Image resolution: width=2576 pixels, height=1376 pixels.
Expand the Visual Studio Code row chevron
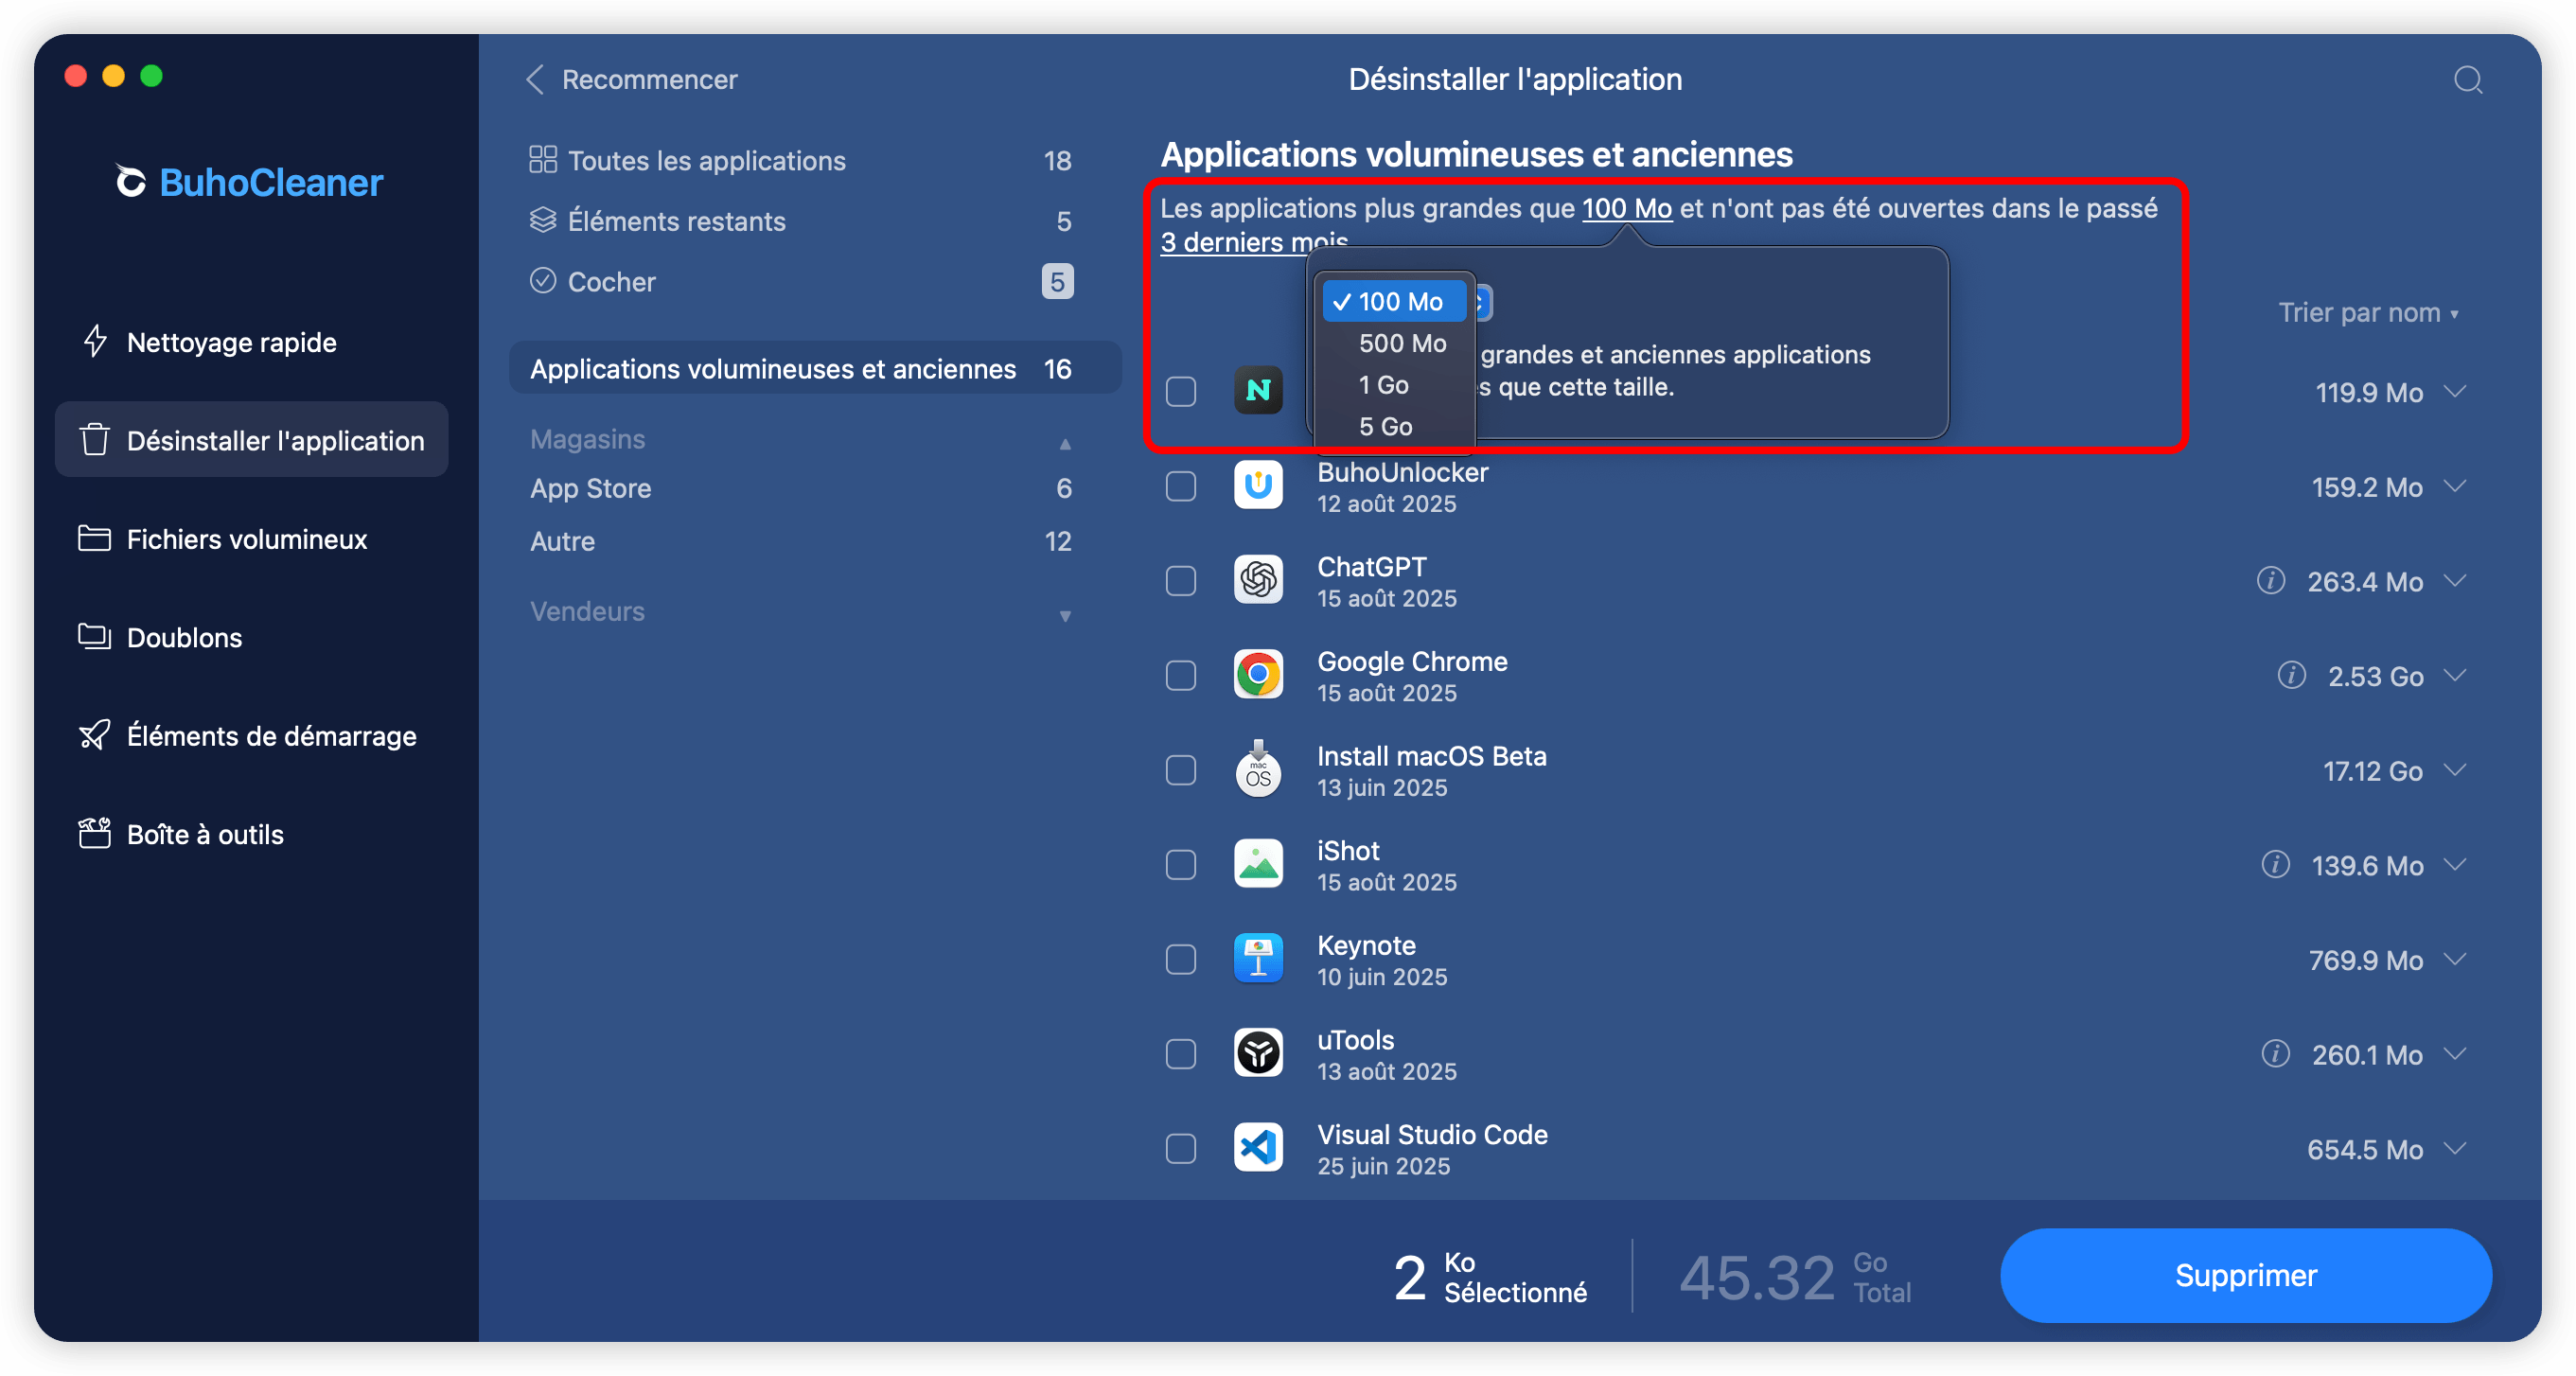point(2455,1148)
